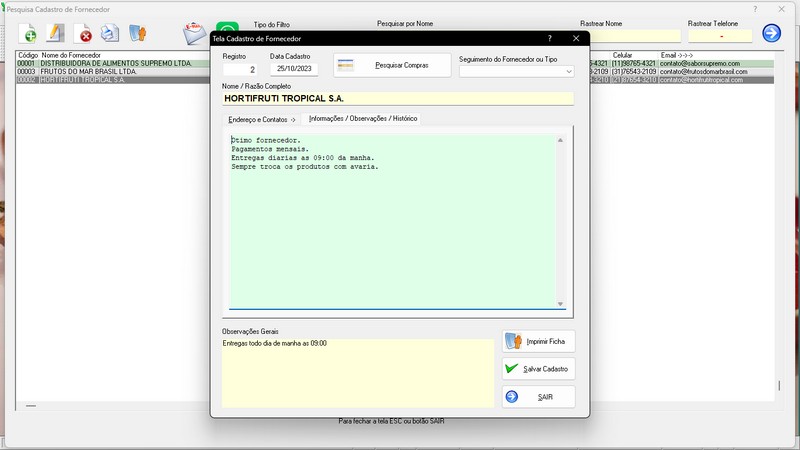Click the help question mark in dialog title
Screen dimensions: 800x450
549,38
